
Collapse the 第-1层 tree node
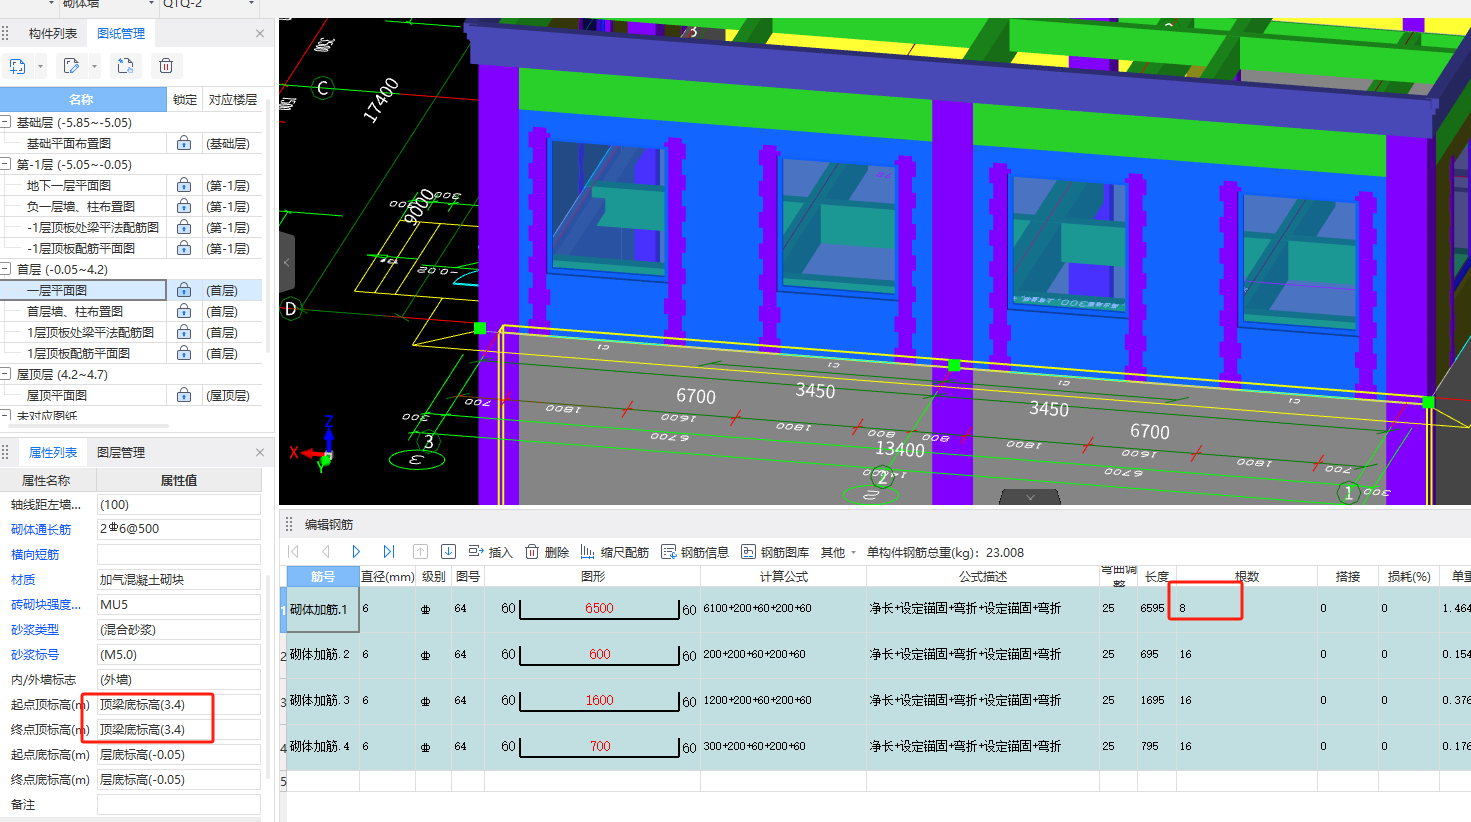click(x=6, y=164)
